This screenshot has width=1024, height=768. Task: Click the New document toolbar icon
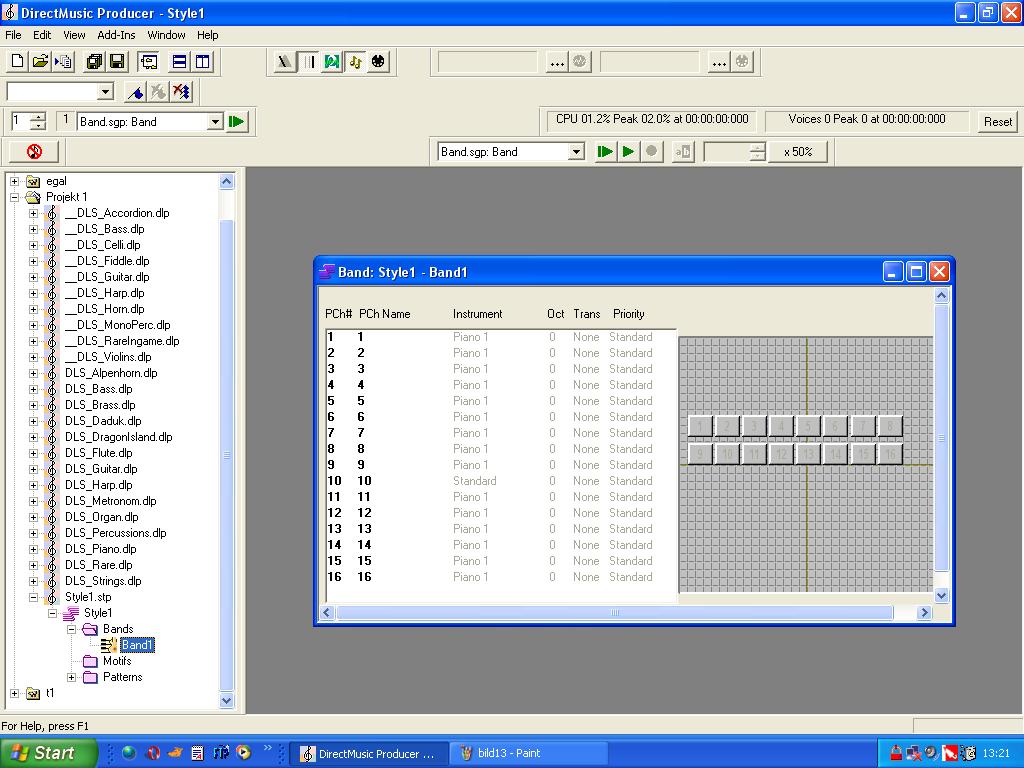[17, 62]
